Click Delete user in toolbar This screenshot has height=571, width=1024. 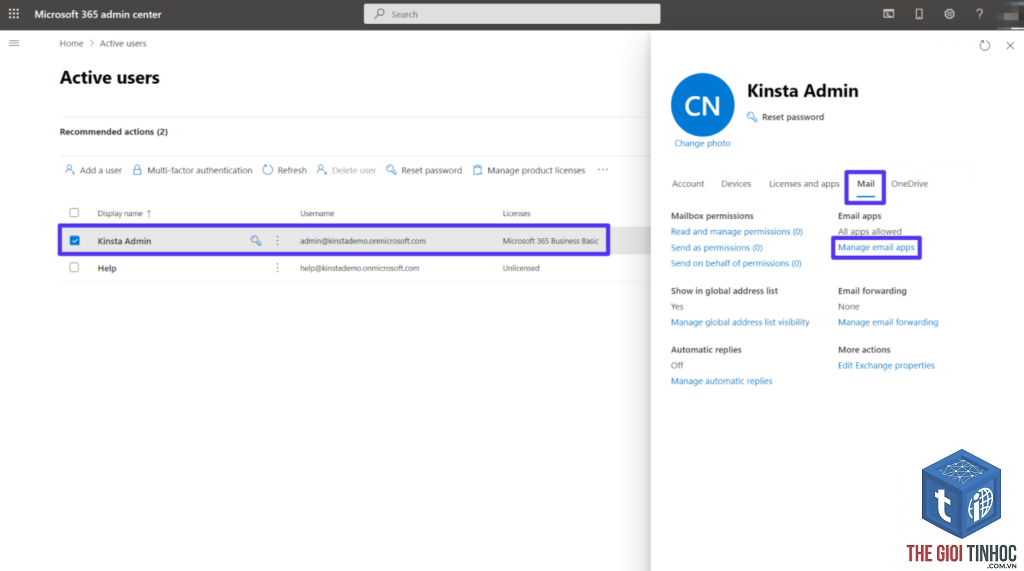click(x=346, y=170)
